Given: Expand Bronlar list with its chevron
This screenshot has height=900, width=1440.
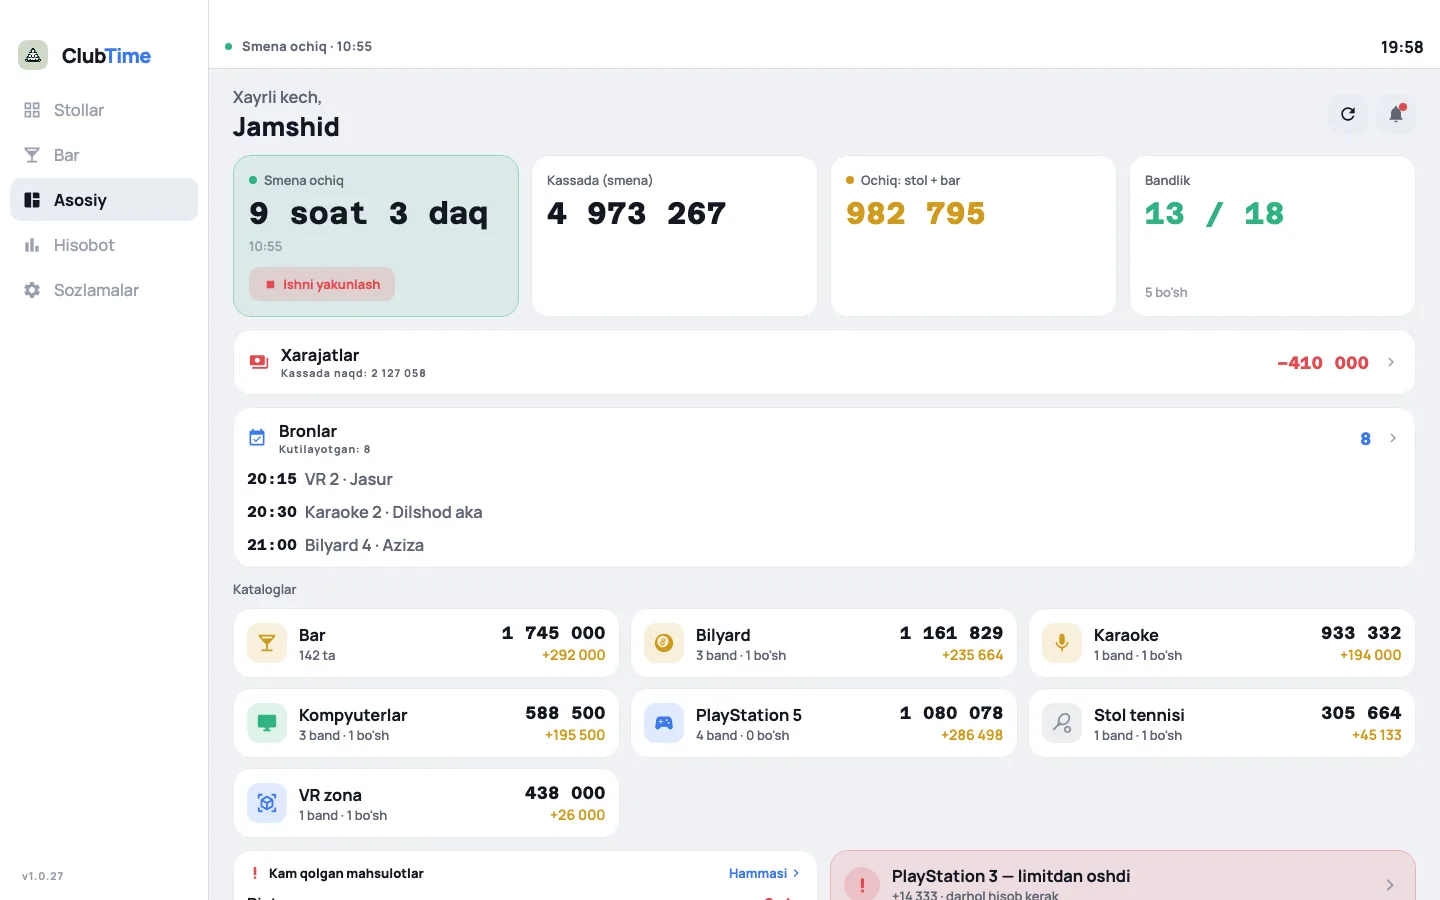Looking at the screenshot, I should coord(1393,438).
